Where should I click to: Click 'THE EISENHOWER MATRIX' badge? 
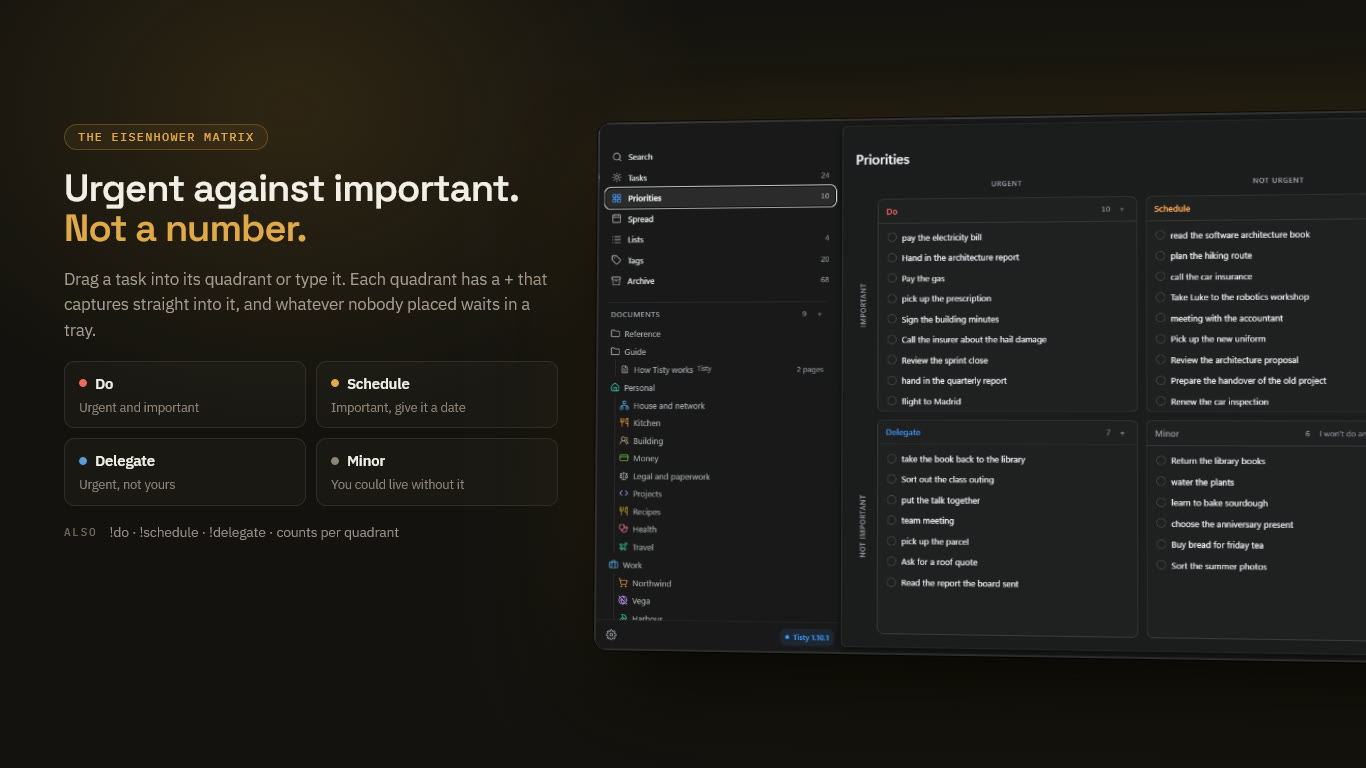[x=166, y=137]
